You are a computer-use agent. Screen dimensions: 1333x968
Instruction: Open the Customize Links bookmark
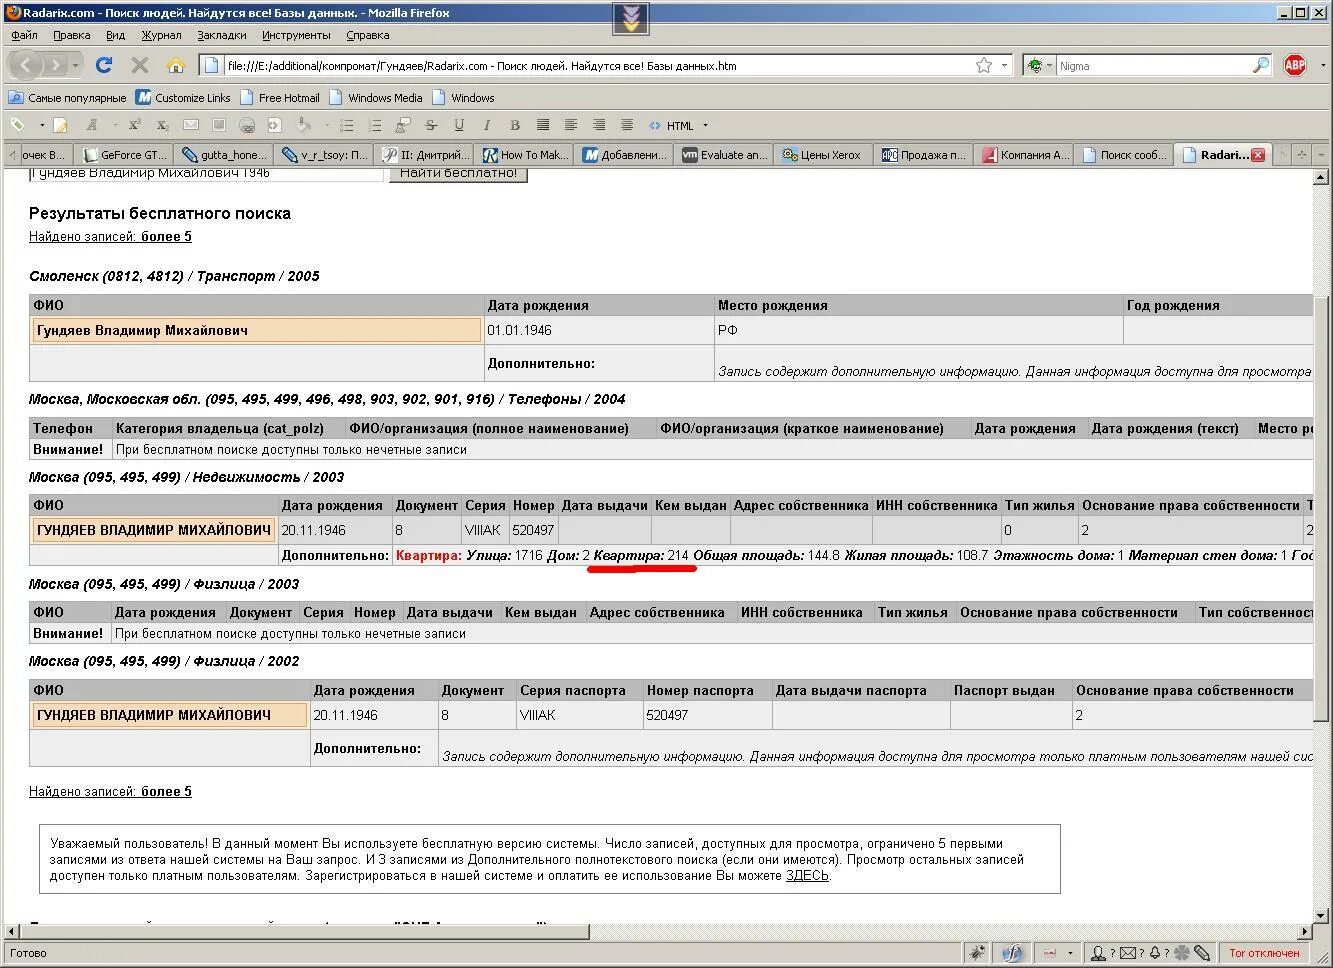[x=184, y=98]
